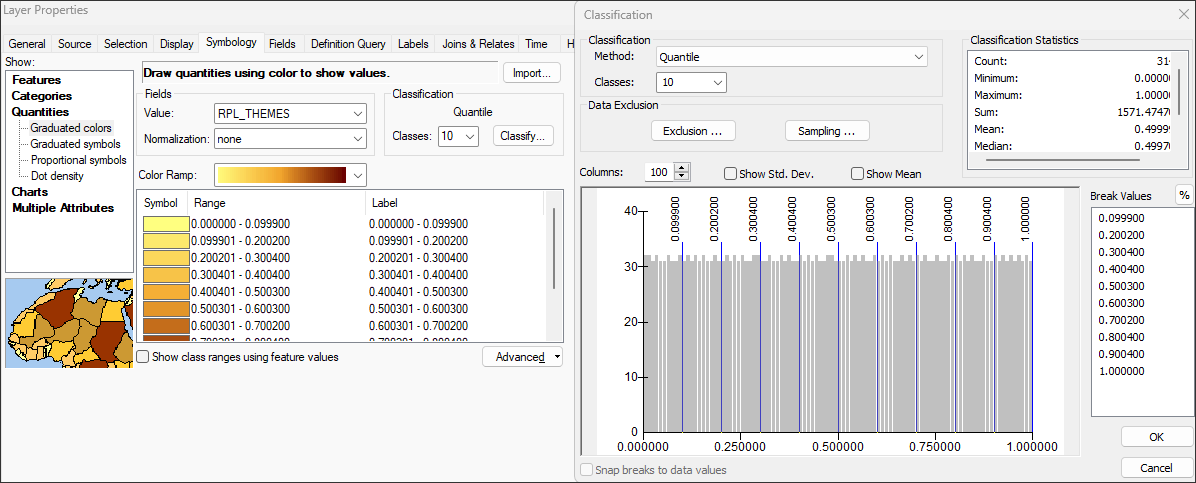1196x483 pixels.
Task: Switch to the Labels tab
Action: pyautogui.click(x=413, y=44)
